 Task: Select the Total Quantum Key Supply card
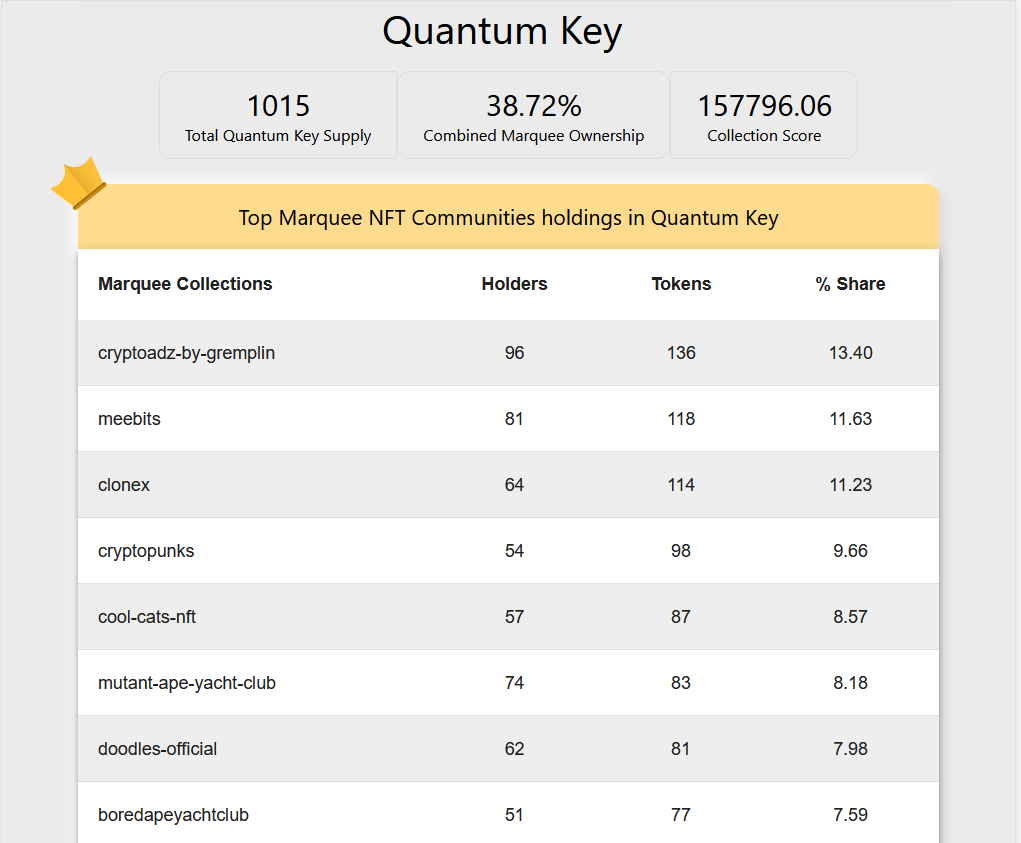(x=278, y=115)
